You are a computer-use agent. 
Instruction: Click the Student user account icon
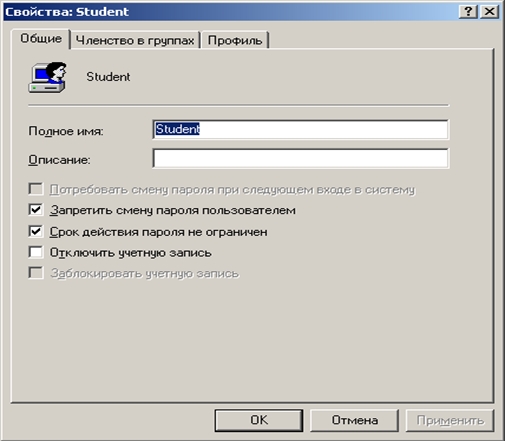coord(47,77)
